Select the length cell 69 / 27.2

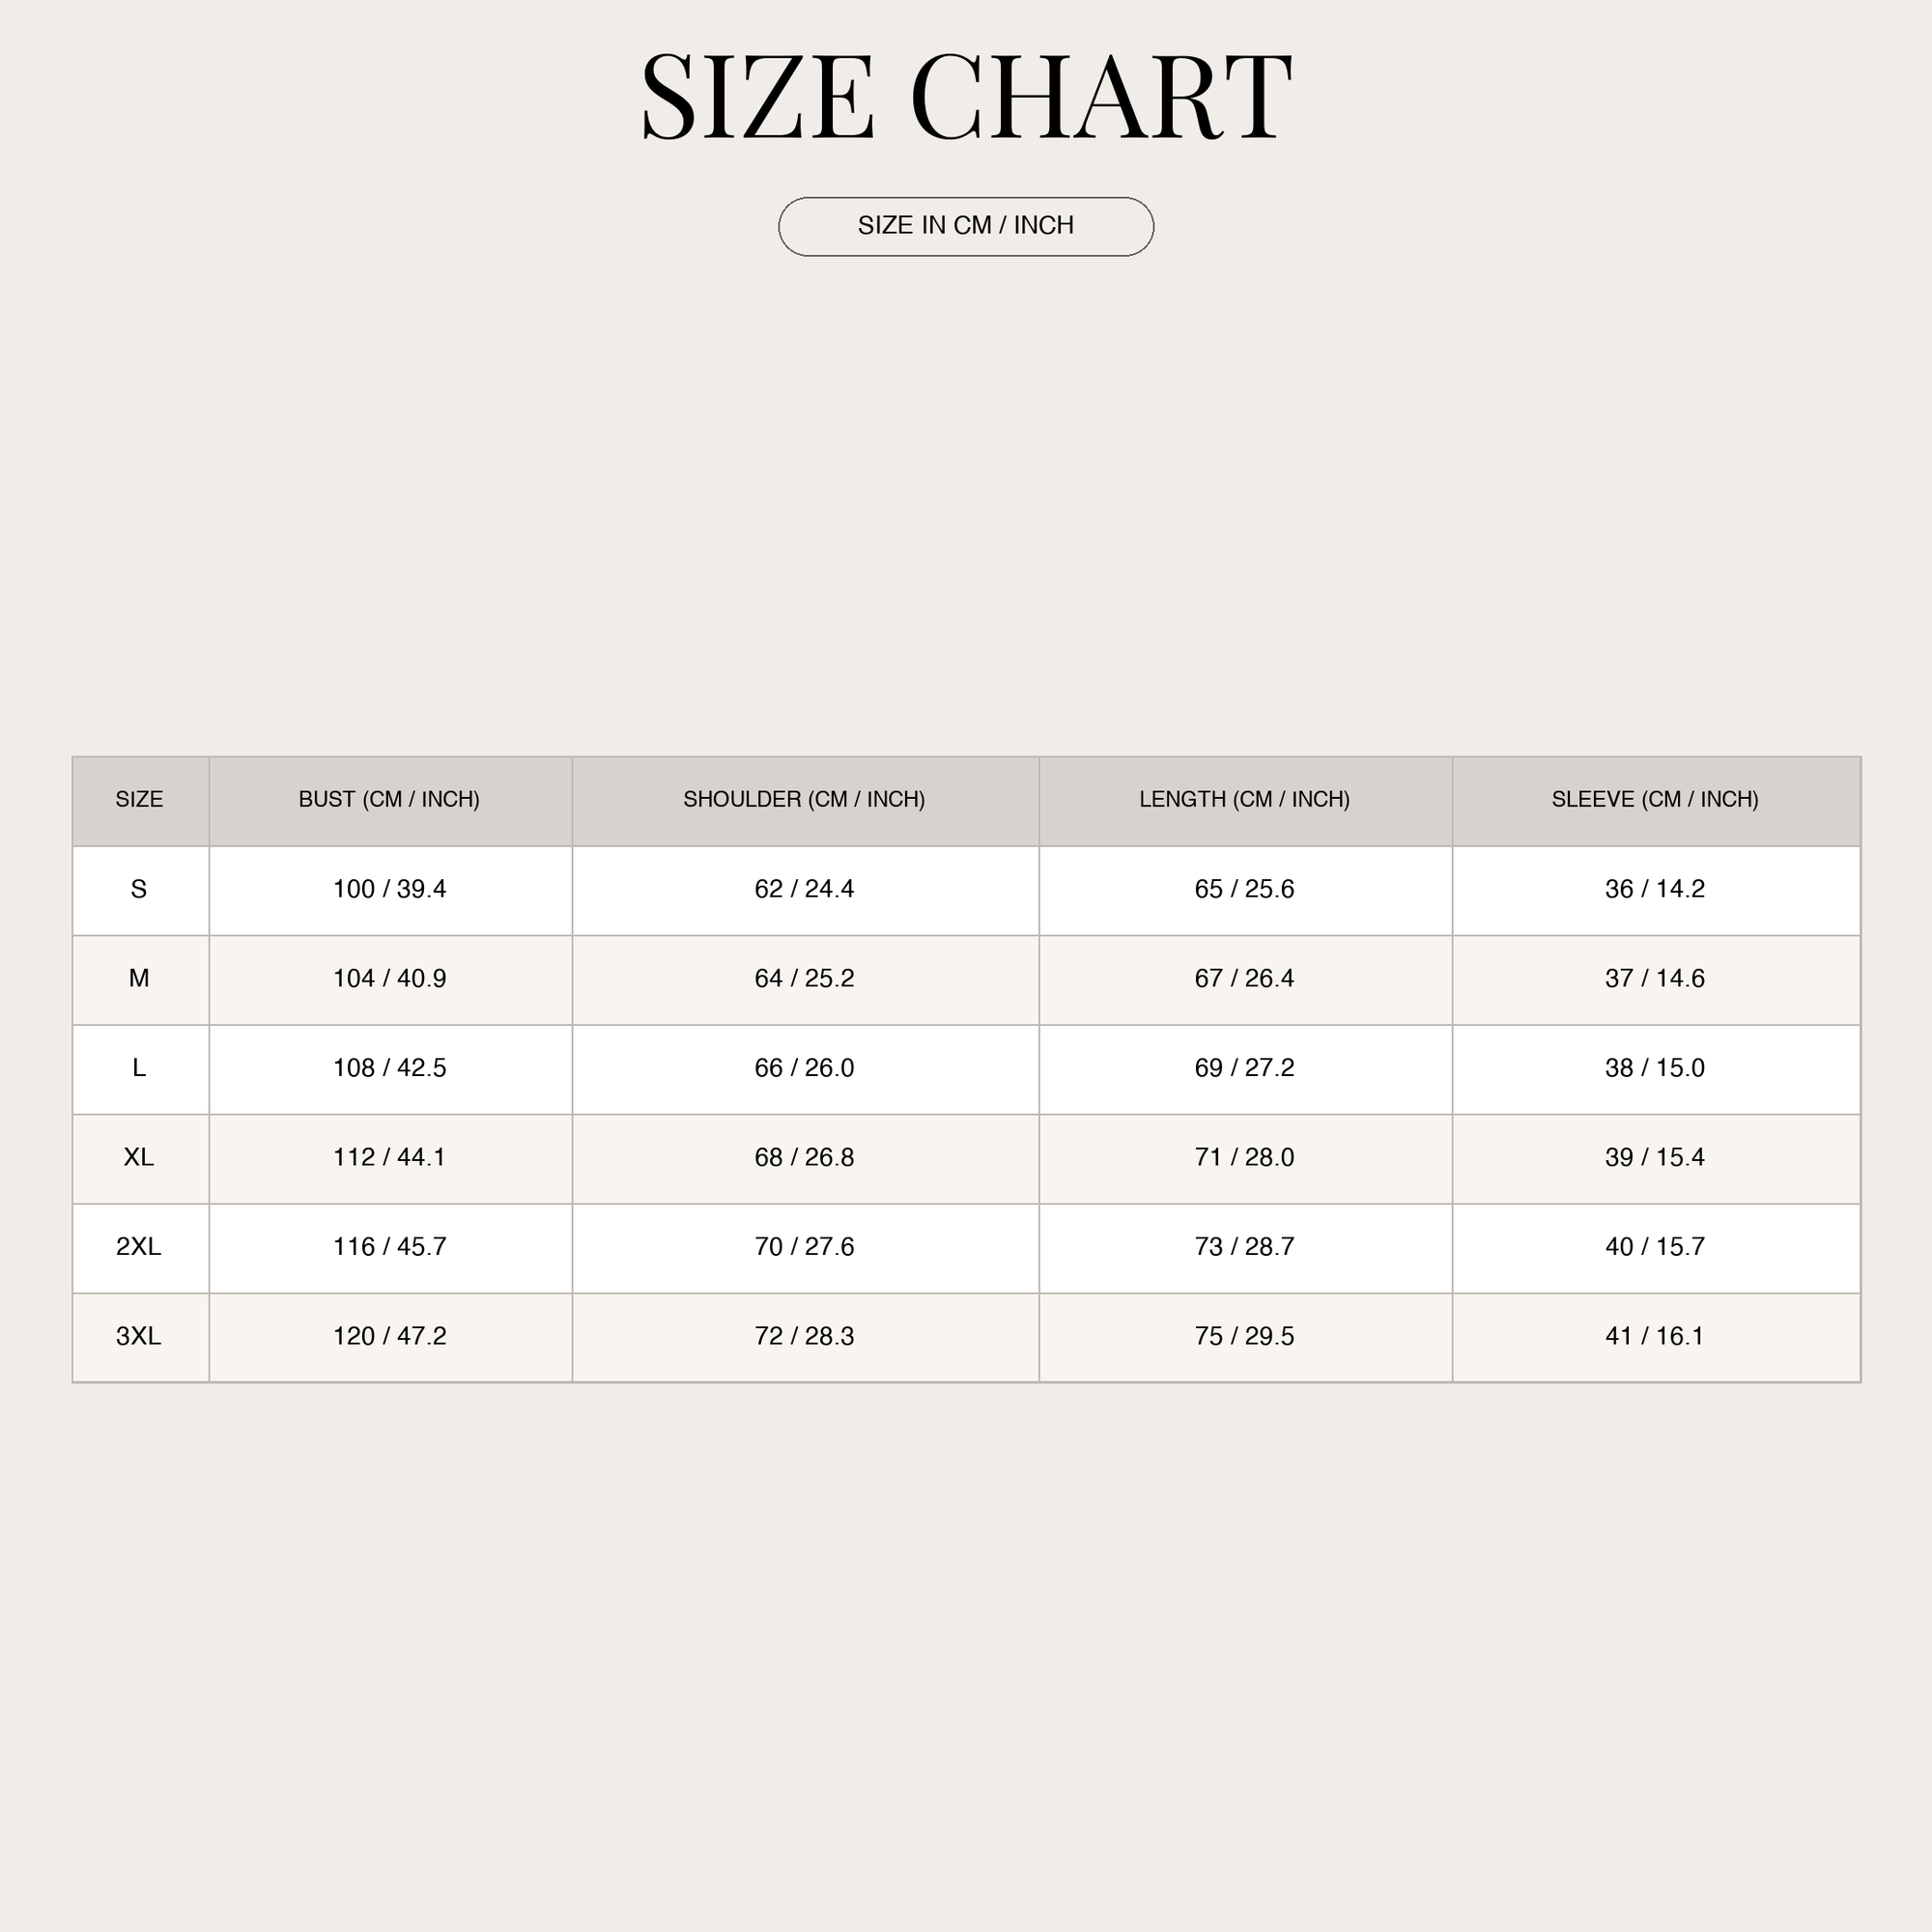point(1245,1069)
